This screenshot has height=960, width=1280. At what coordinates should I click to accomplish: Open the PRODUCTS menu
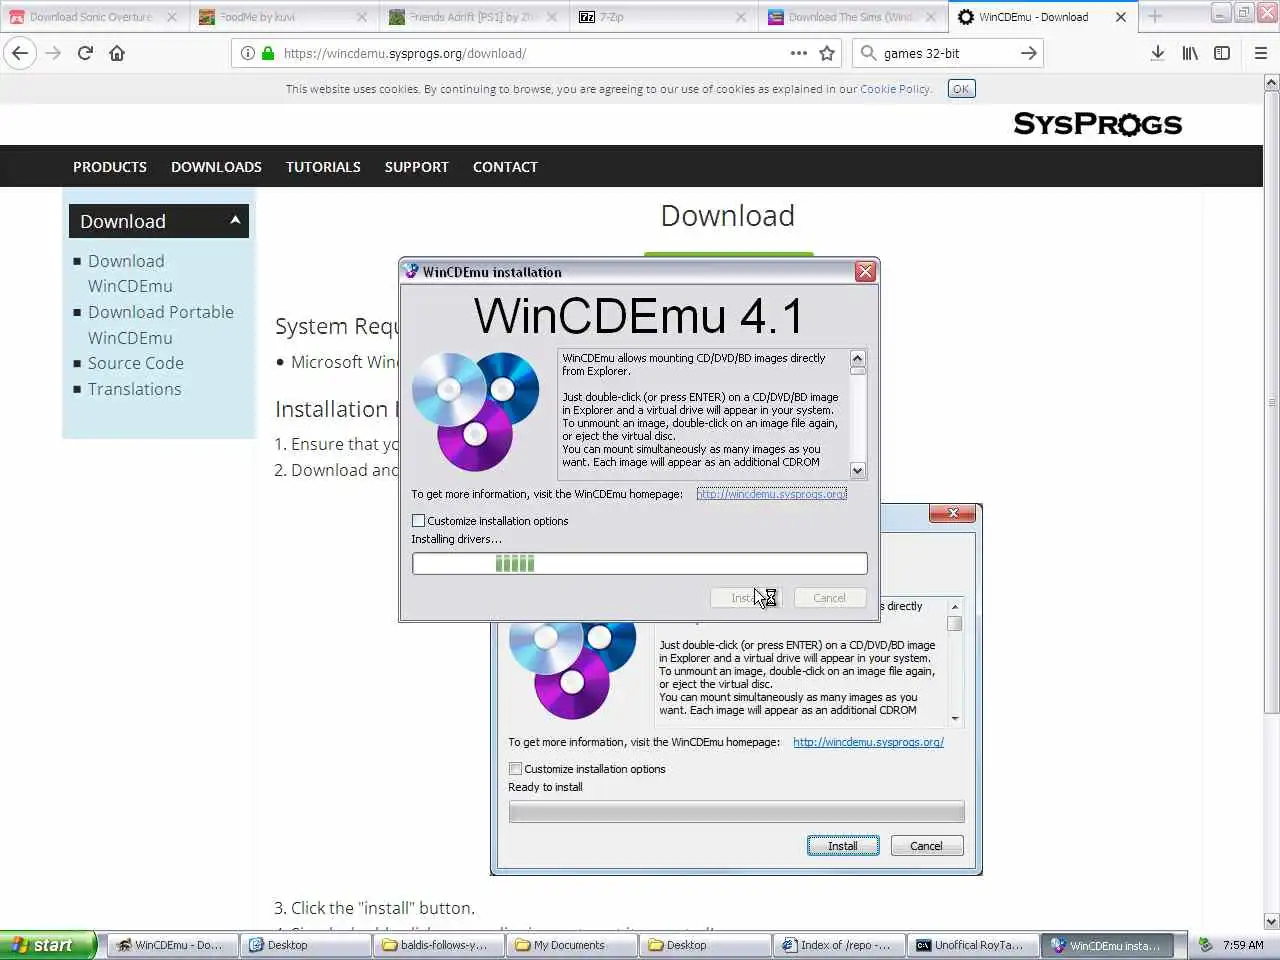point(110,167)
